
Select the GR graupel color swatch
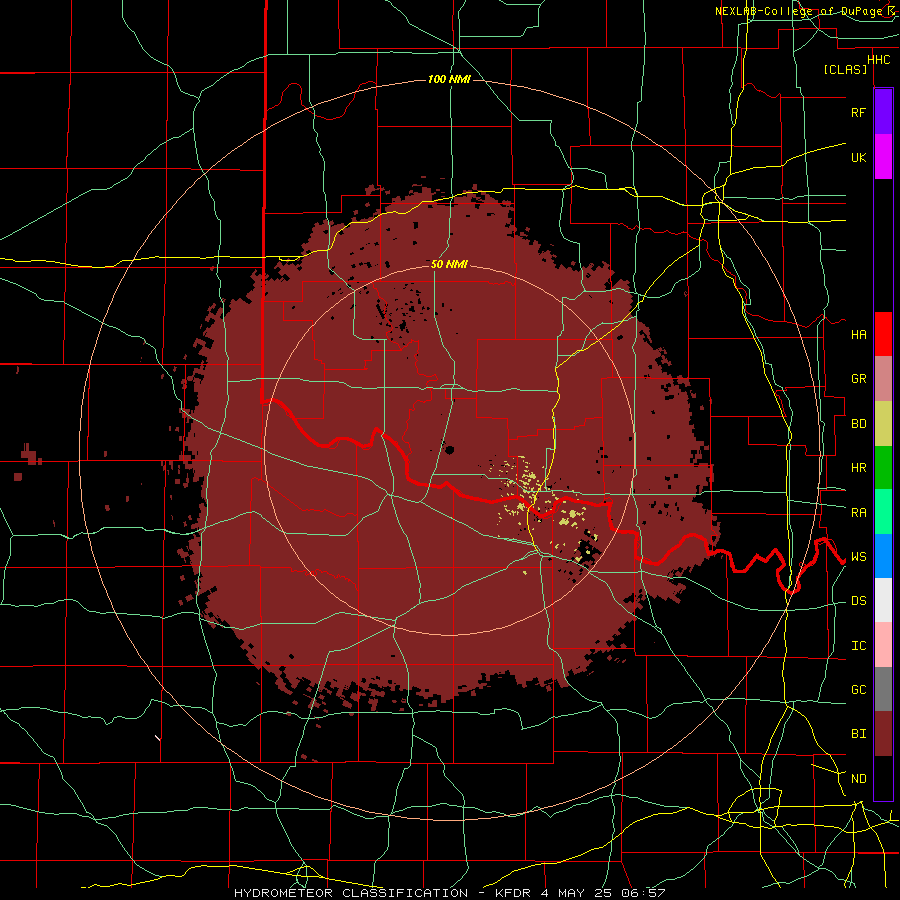[x=883, y=378]
